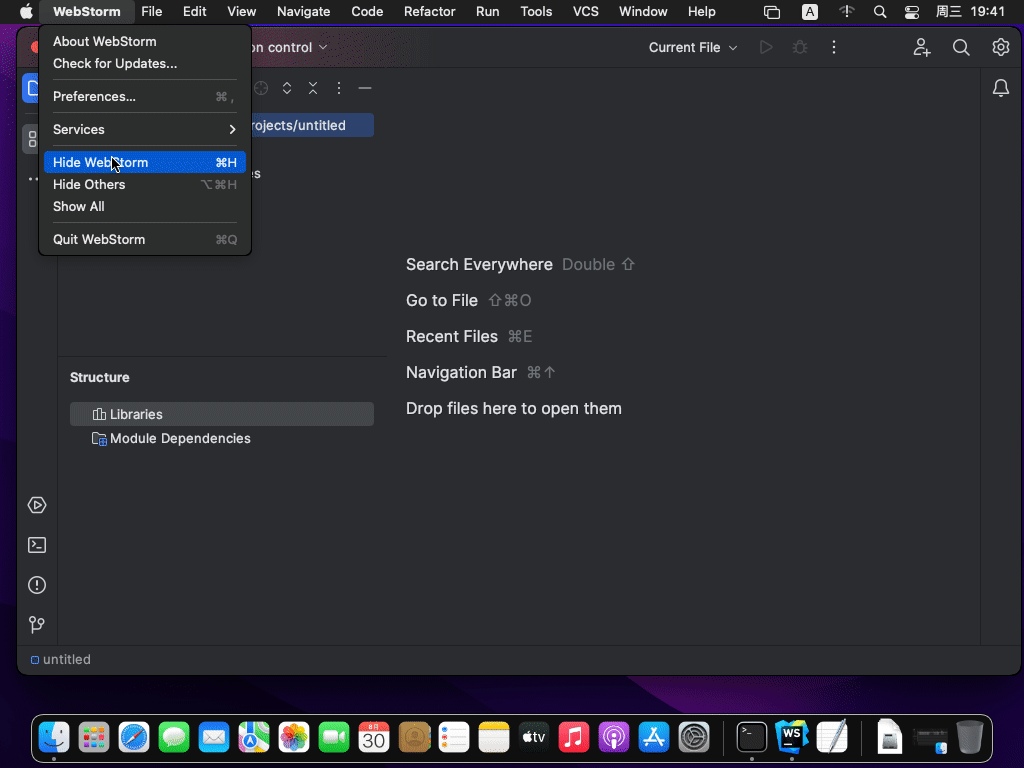Viewport: 1024px width, 768px height.
Task: Click the Select Opened File target icon
Action: pyautogui.click(x=261, y=88)
